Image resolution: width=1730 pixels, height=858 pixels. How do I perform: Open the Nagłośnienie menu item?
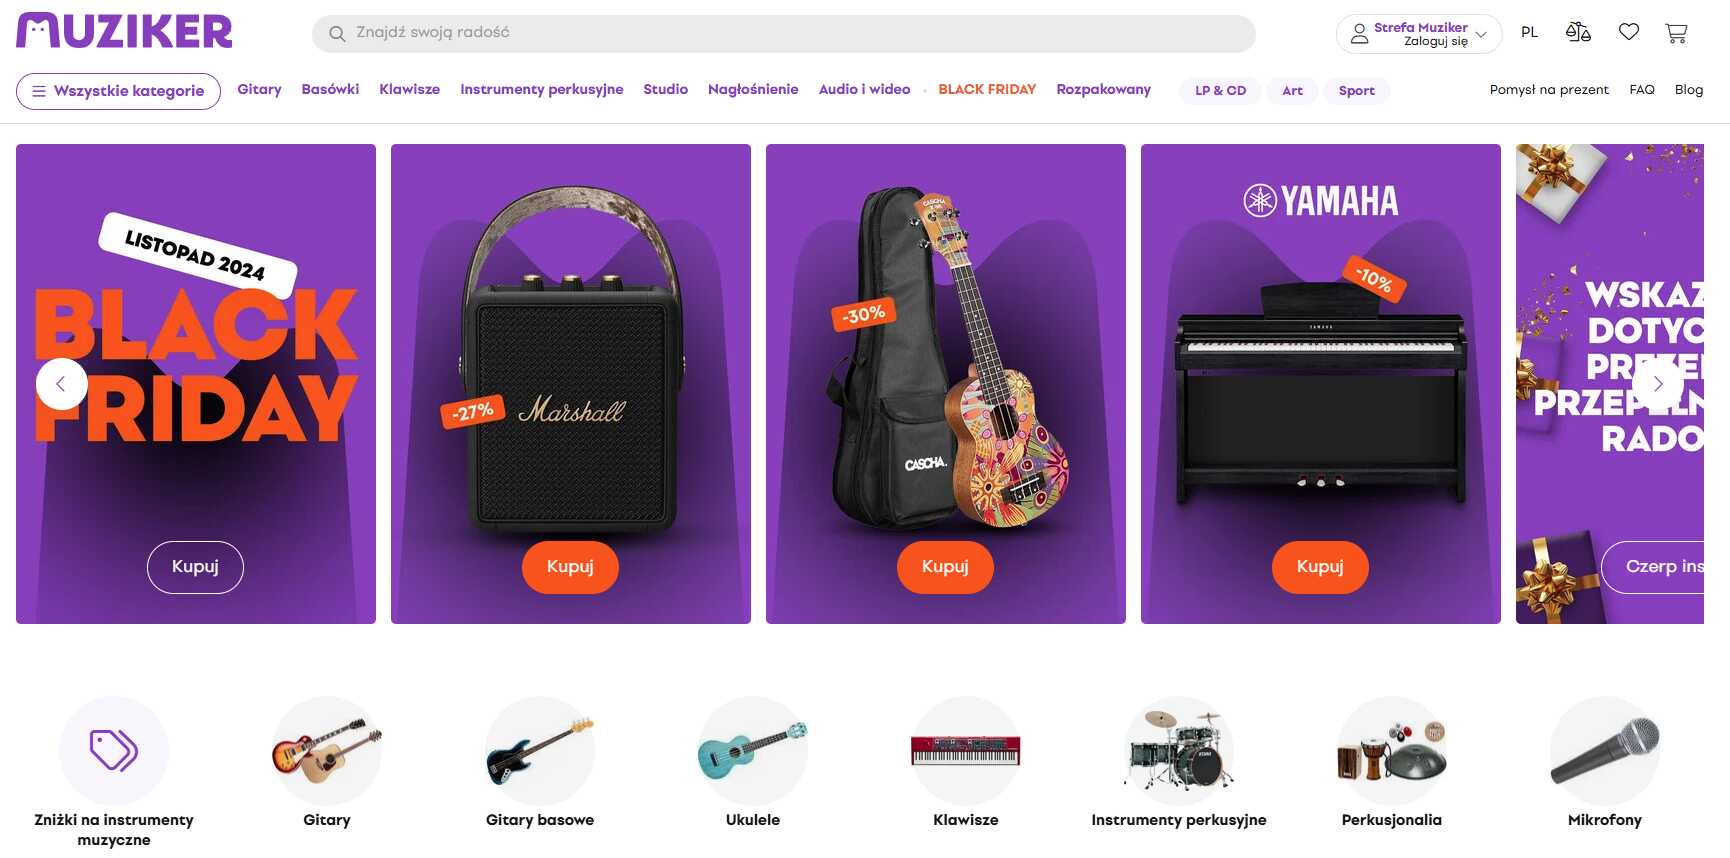753,89
